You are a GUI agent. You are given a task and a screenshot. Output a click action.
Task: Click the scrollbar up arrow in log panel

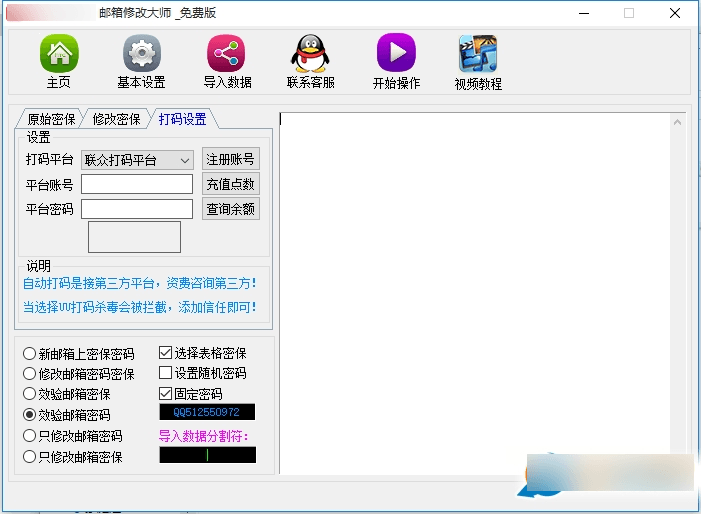[x=677, y=122]
